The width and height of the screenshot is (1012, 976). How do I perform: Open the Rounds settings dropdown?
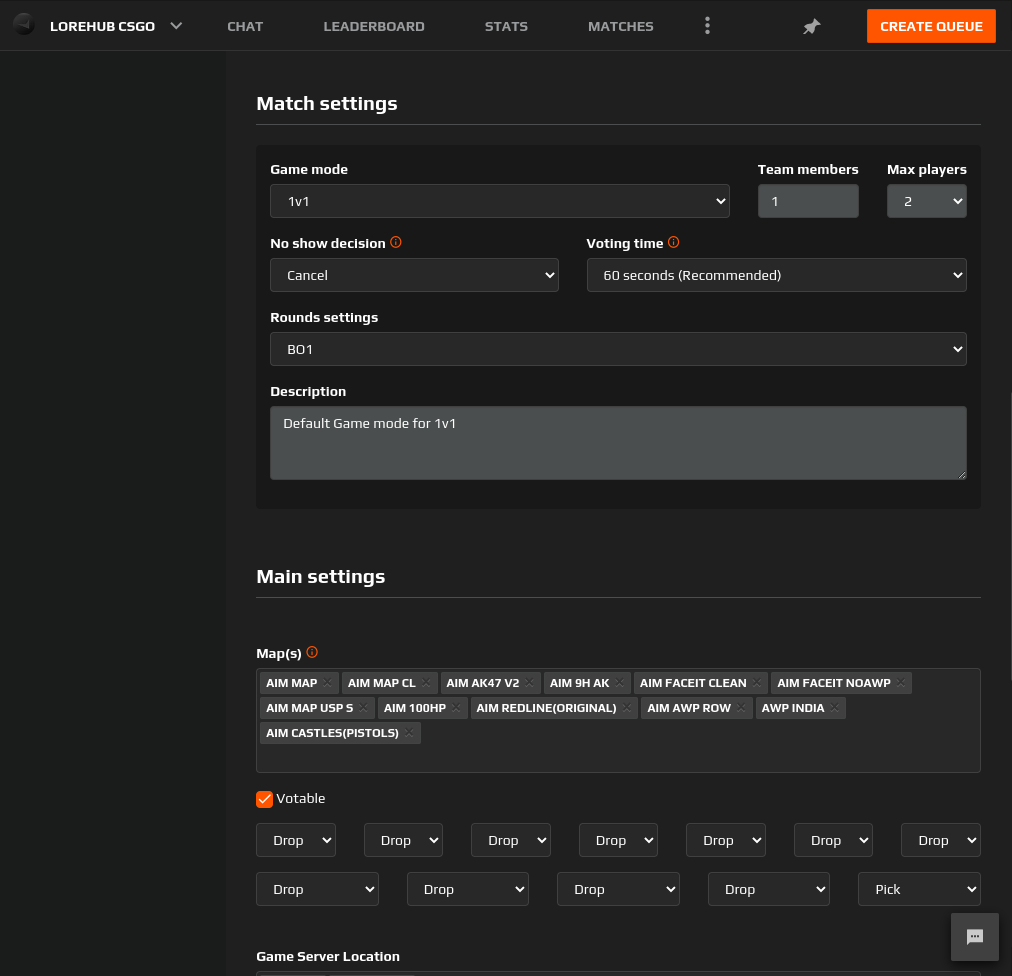pyautogui.click(x=618, y=349)
